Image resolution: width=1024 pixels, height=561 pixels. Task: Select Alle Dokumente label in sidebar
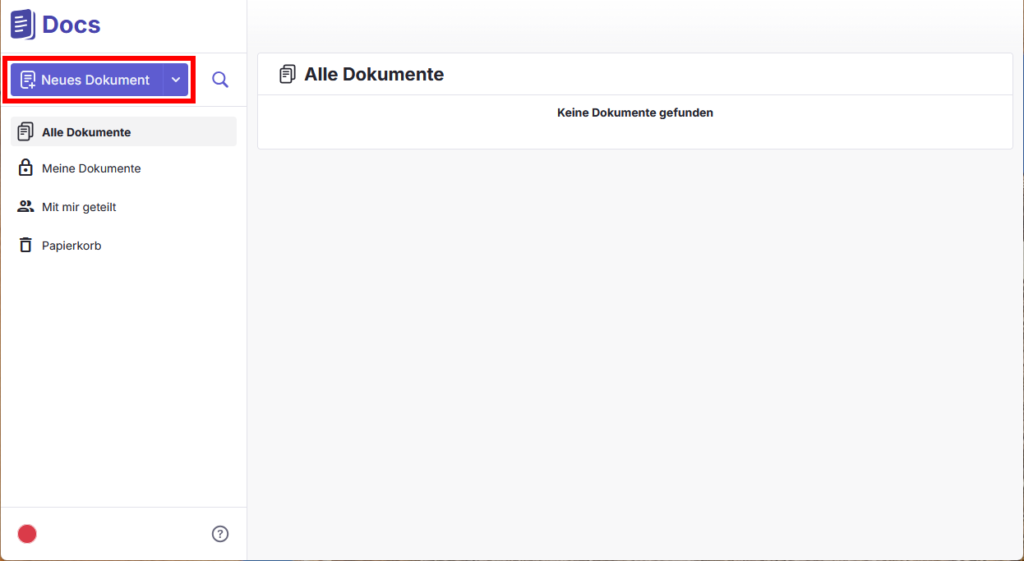86,132
